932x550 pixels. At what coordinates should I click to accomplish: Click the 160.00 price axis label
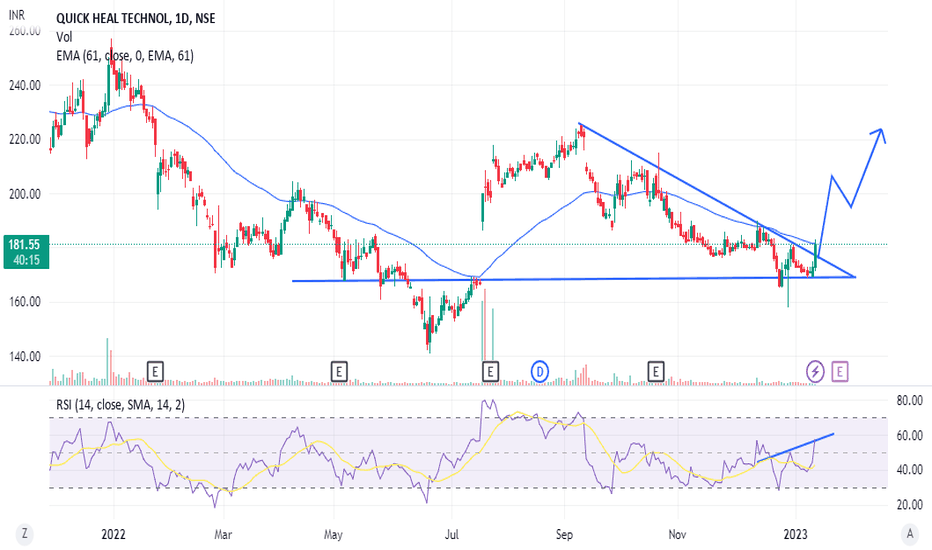(25, 302)
